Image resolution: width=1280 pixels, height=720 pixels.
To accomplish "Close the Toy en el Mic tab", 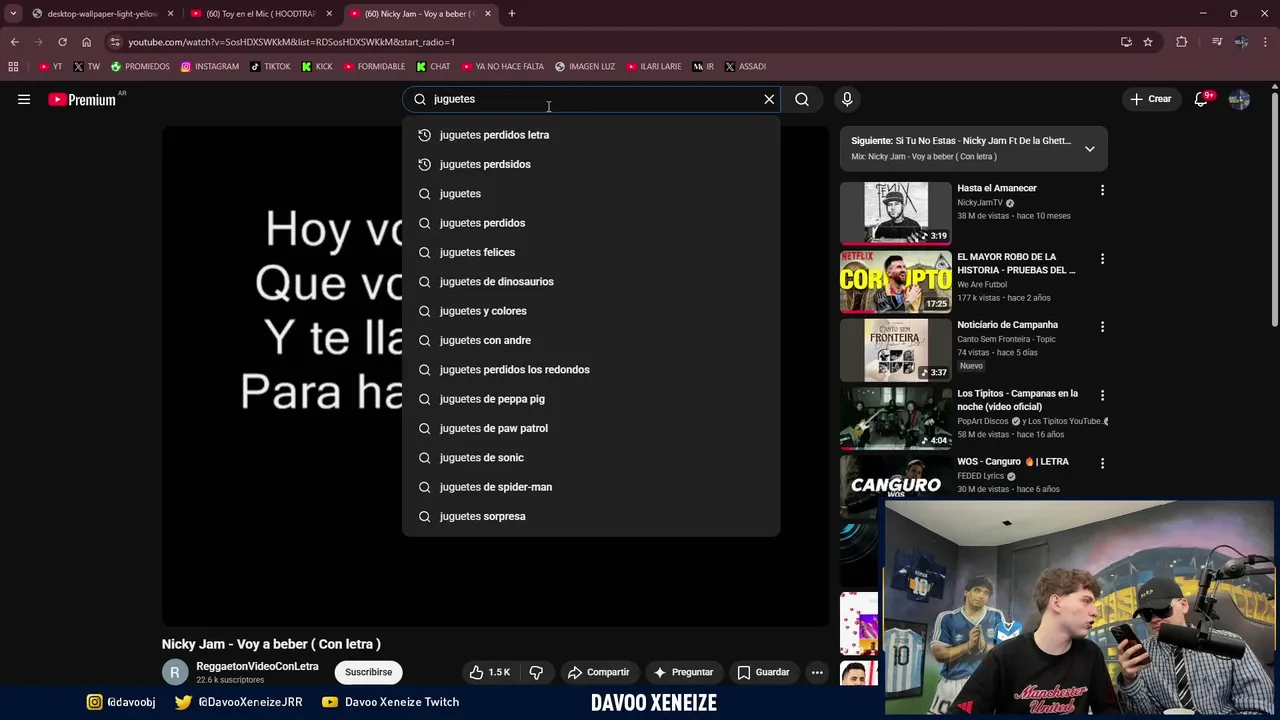I will [x=329, y=14].
